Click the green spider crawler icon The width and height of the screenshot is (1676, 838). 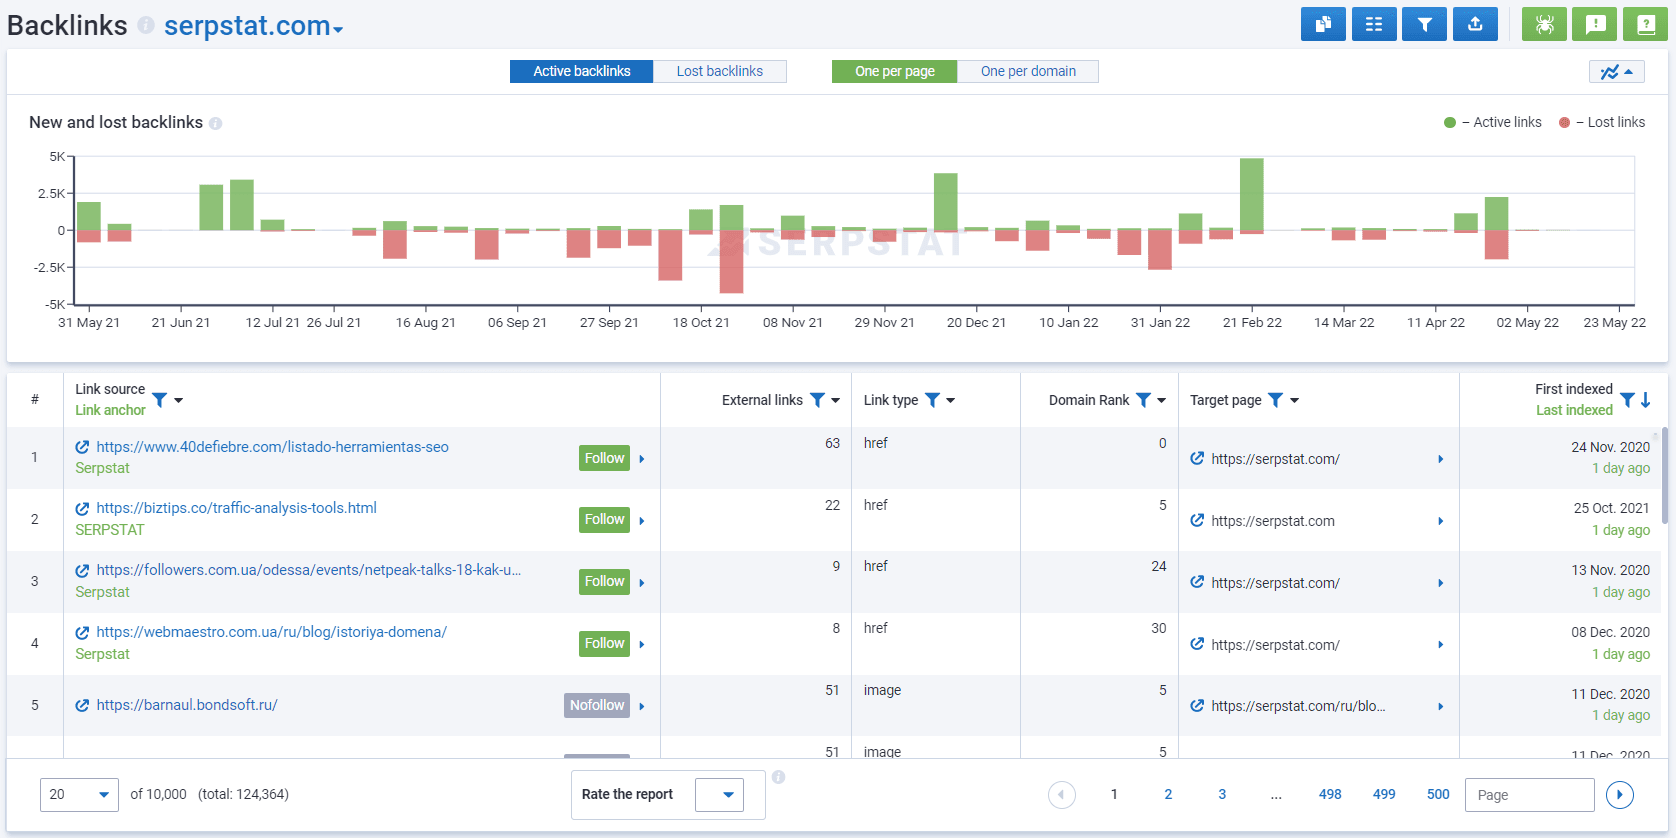(1544, 24)
